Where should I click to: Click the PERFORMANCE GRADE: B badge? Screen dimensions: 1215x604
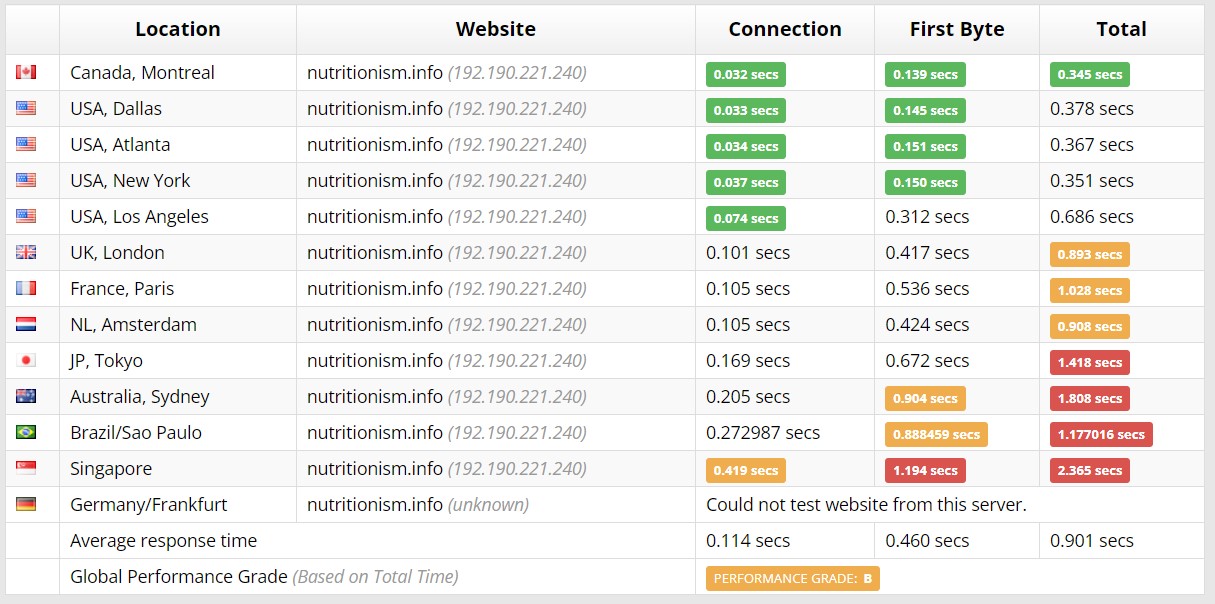pyautogui.click(x=793, y=578)
